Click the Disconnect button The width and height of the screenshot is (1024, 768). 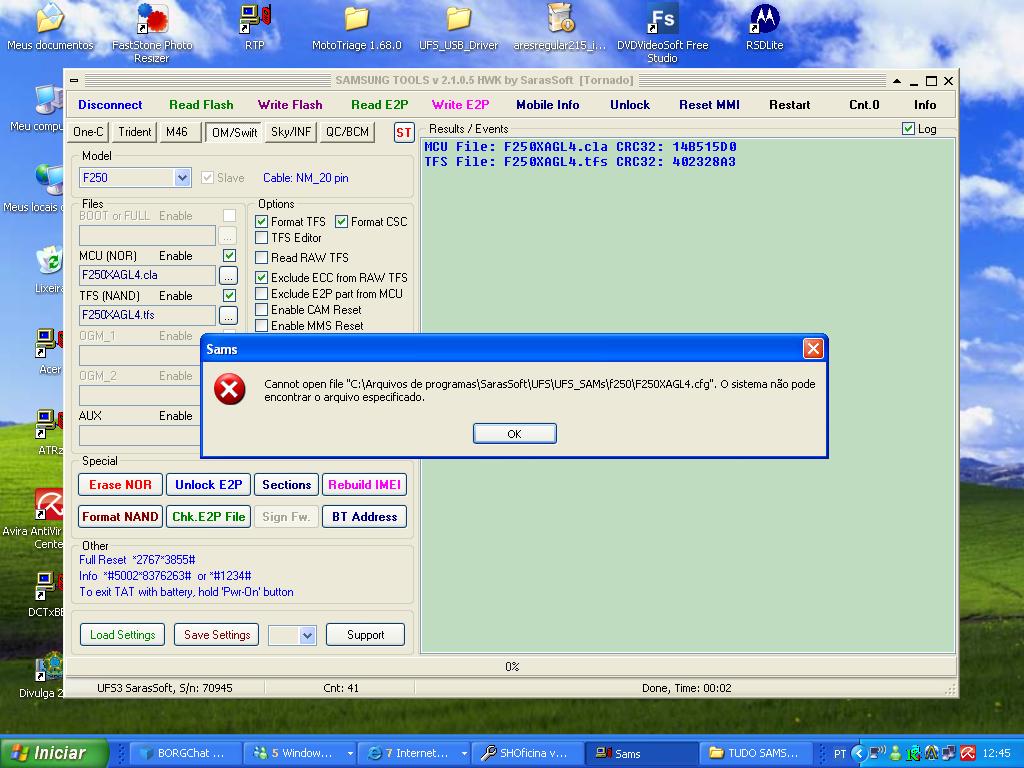[x=110, y=104]
